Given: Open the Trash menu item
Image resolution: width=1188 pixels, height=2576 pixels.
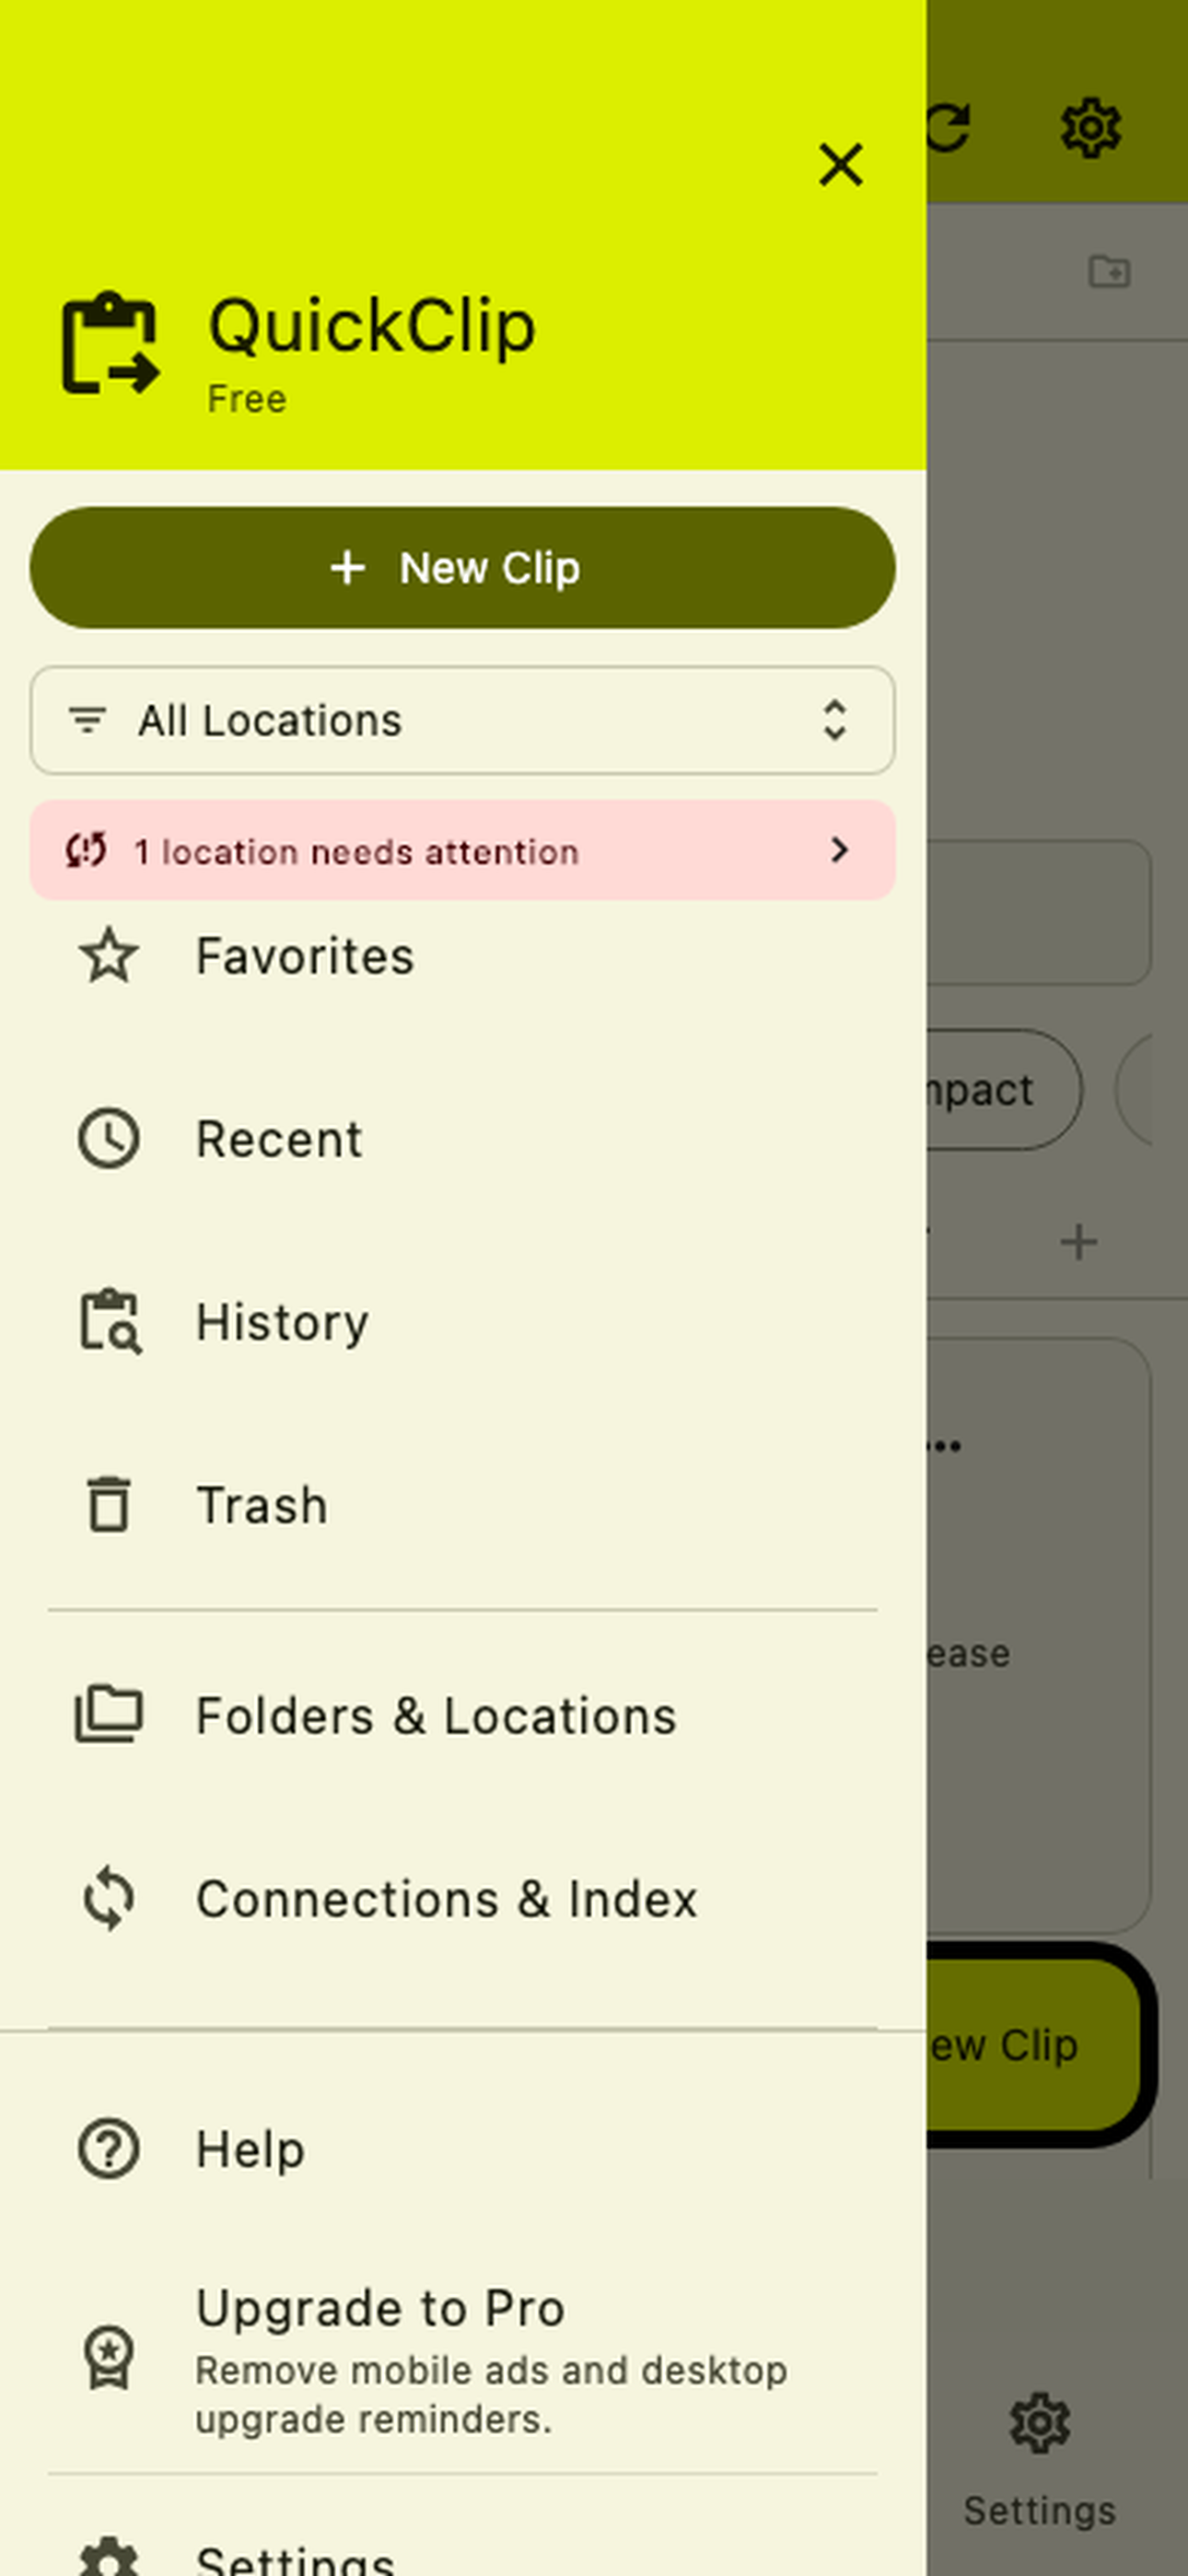Looking at the screenshot, I should tap(462, 1505).
